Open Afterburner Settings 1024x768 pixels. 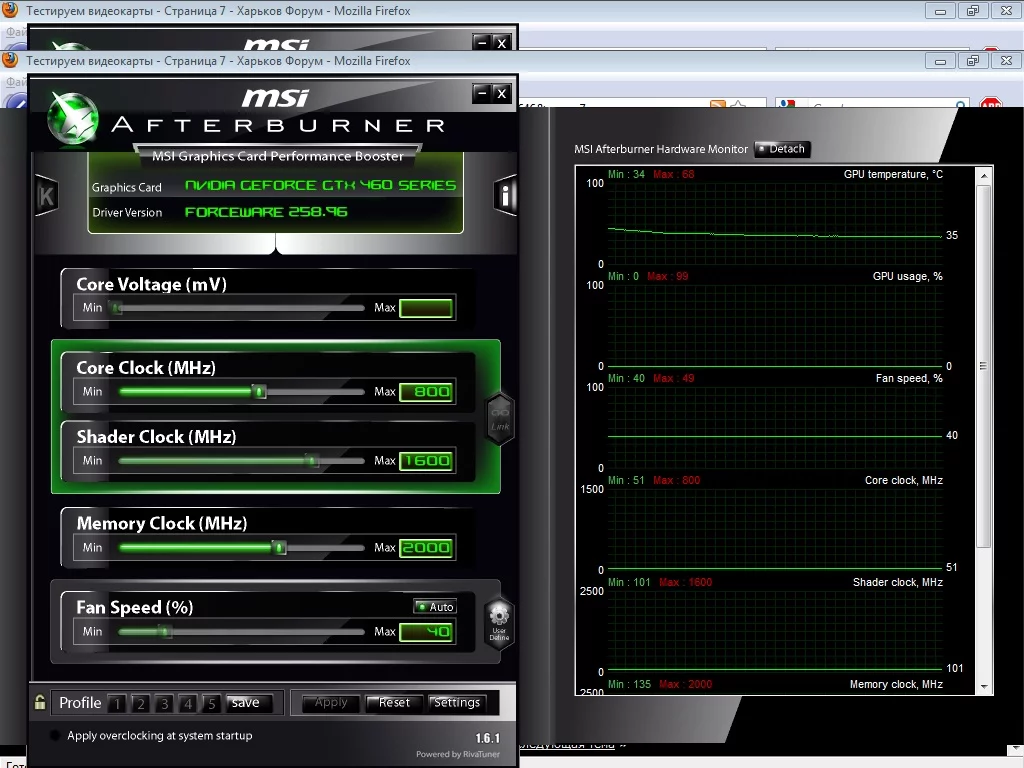coord(457,703)
